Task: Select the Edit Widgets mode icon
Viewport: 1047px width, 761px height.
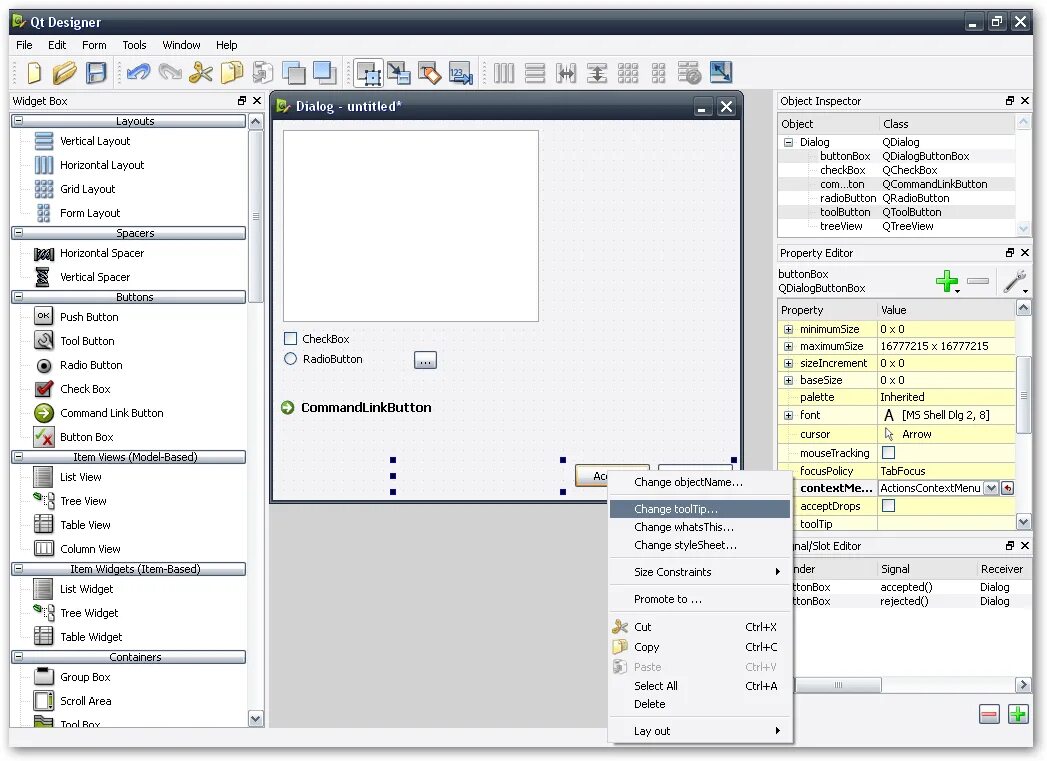Action: (369, 72)
